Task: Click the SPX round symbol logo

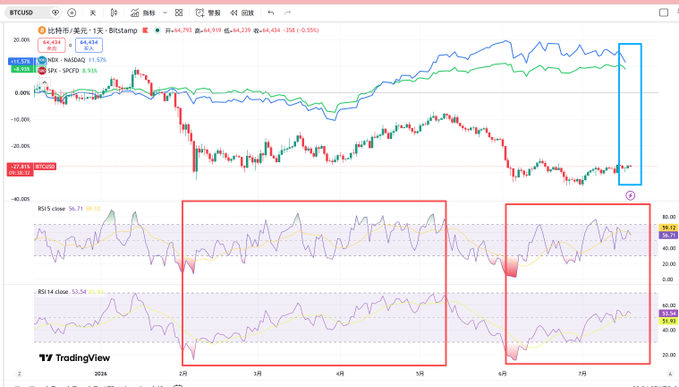Action: (42, 71)
